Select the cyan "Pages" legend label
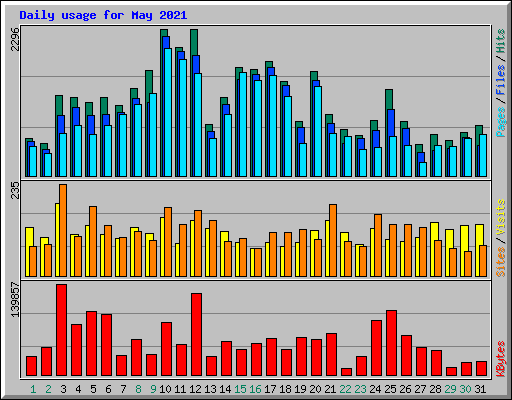 pyautogui.click(x=501, y=122)
